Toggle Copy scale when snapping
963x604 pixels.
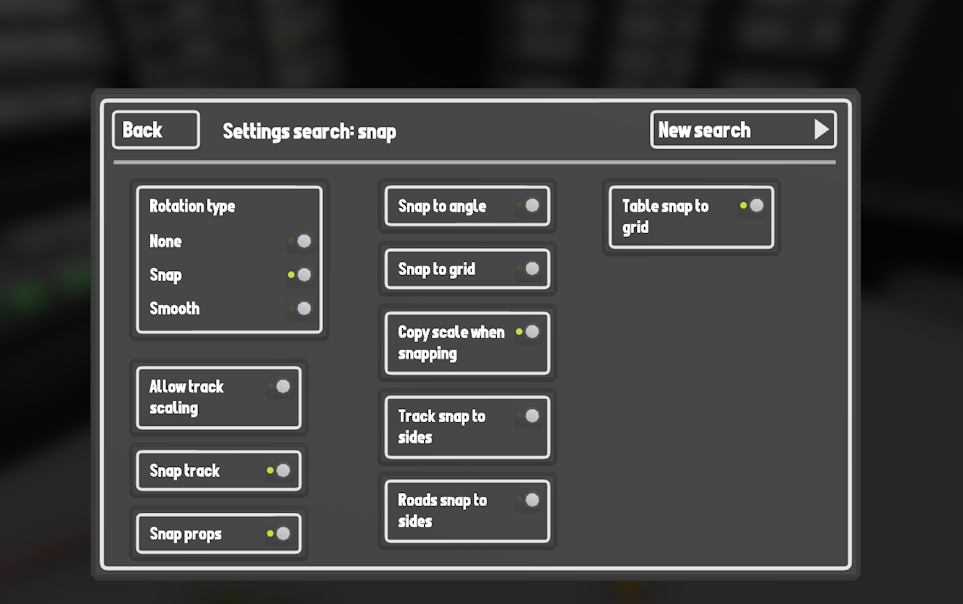[531, 332]
